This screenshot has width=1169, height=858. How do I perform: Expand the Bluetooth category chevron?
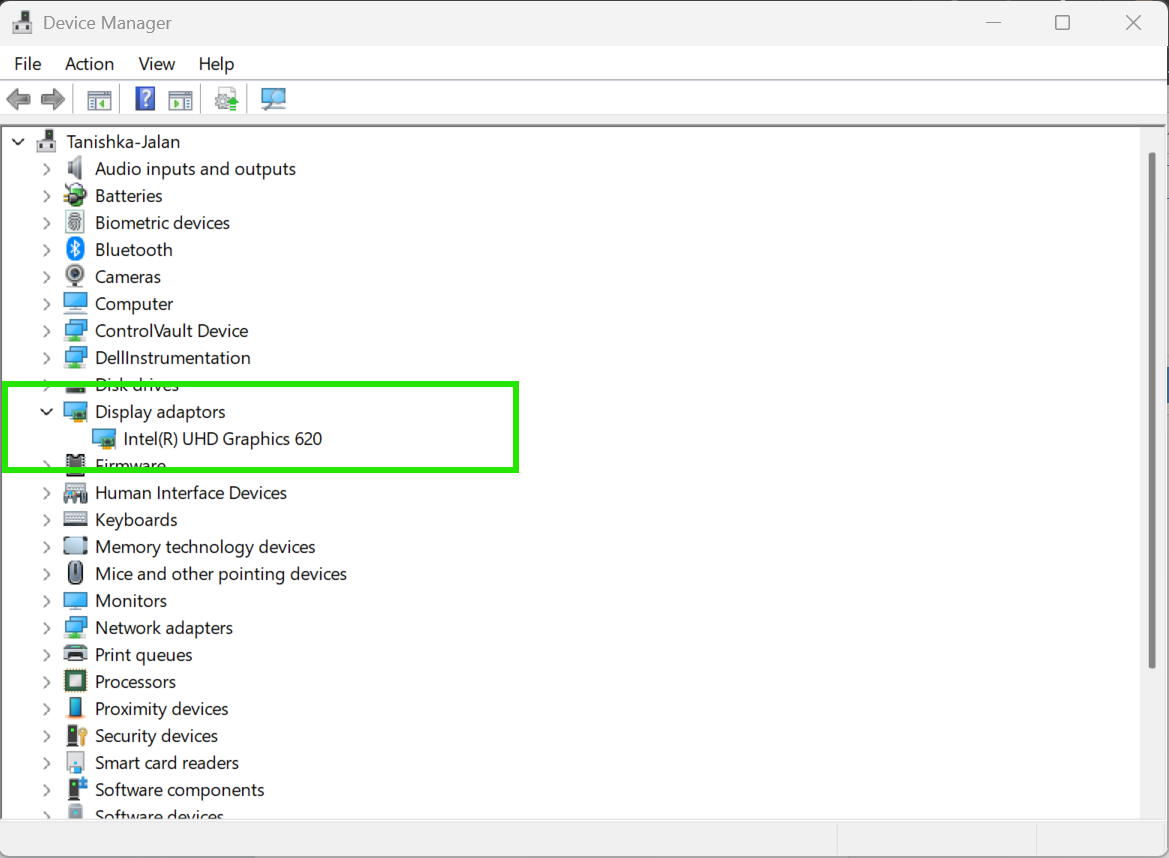coord(47,250)
